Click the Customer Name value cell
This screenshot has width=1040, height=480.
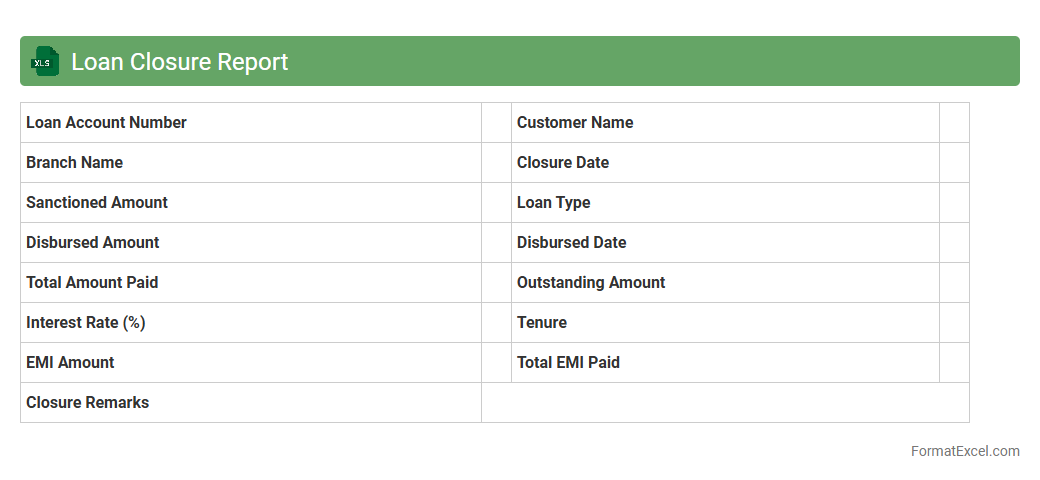[954, 123]
